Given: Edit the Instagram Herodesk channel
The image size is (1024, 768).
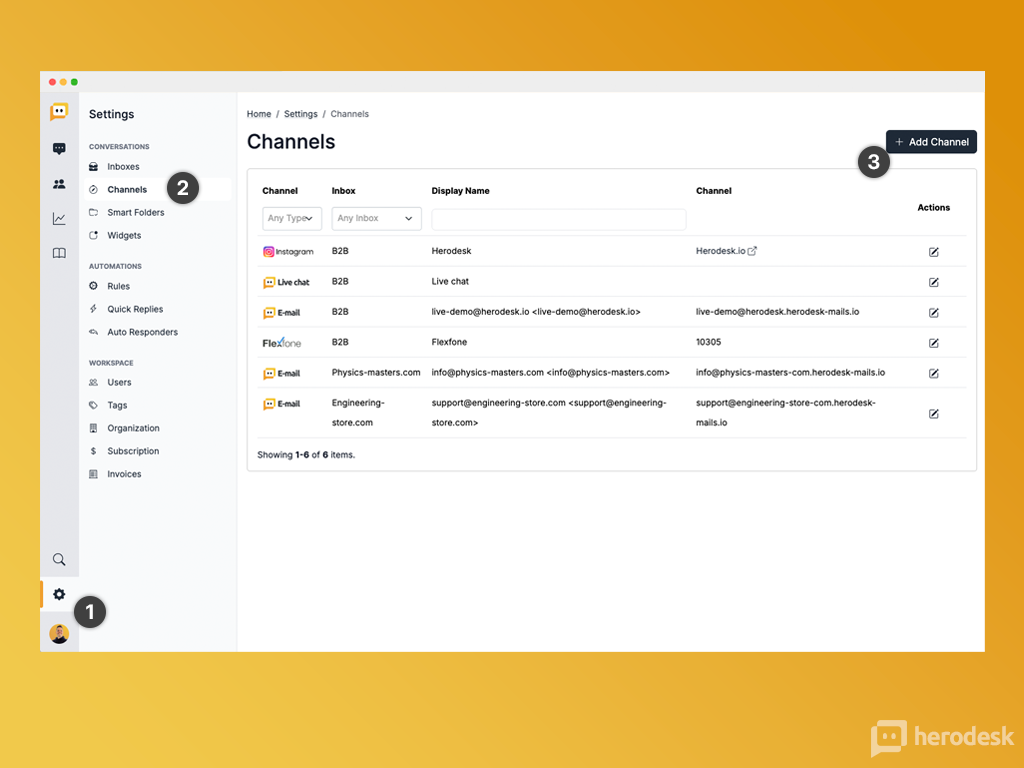Looking at the screenshot, I should pos(934,252).
